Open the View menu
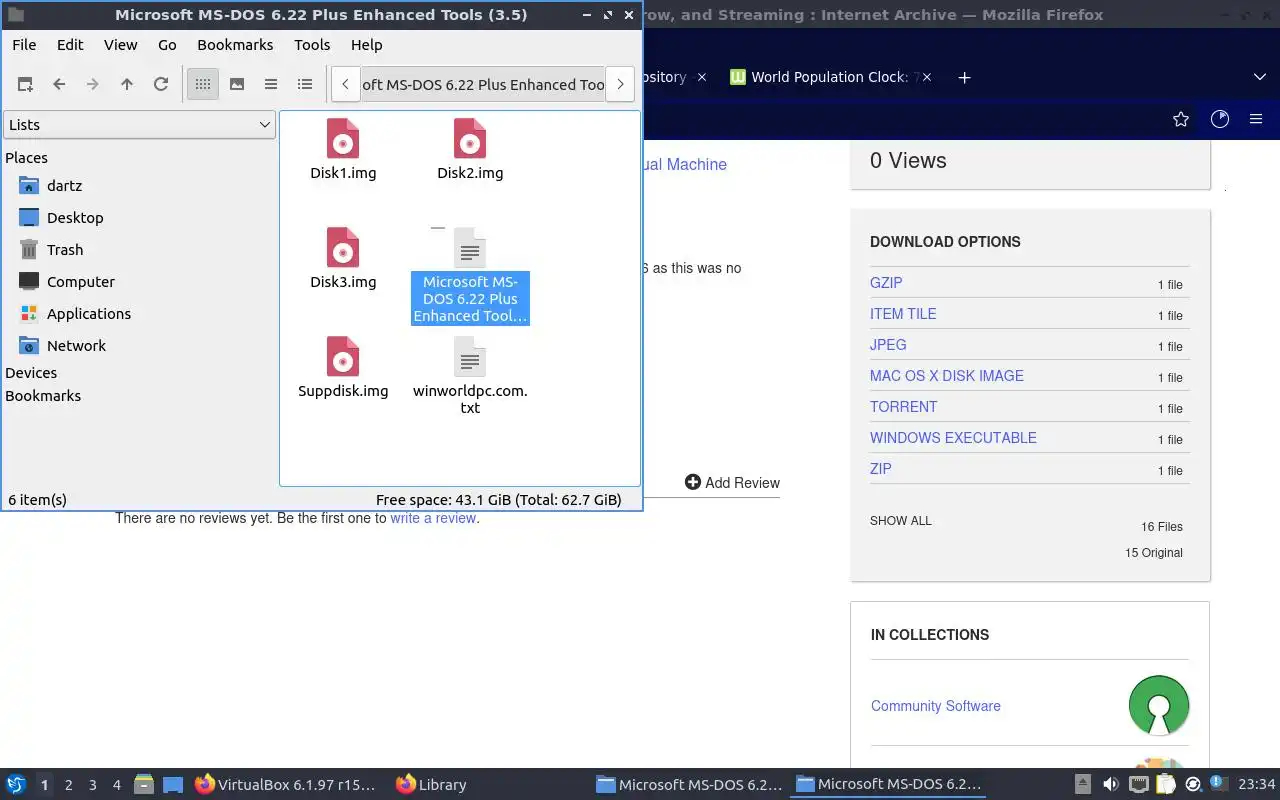1280x800 pixels. tap(121, 45)
